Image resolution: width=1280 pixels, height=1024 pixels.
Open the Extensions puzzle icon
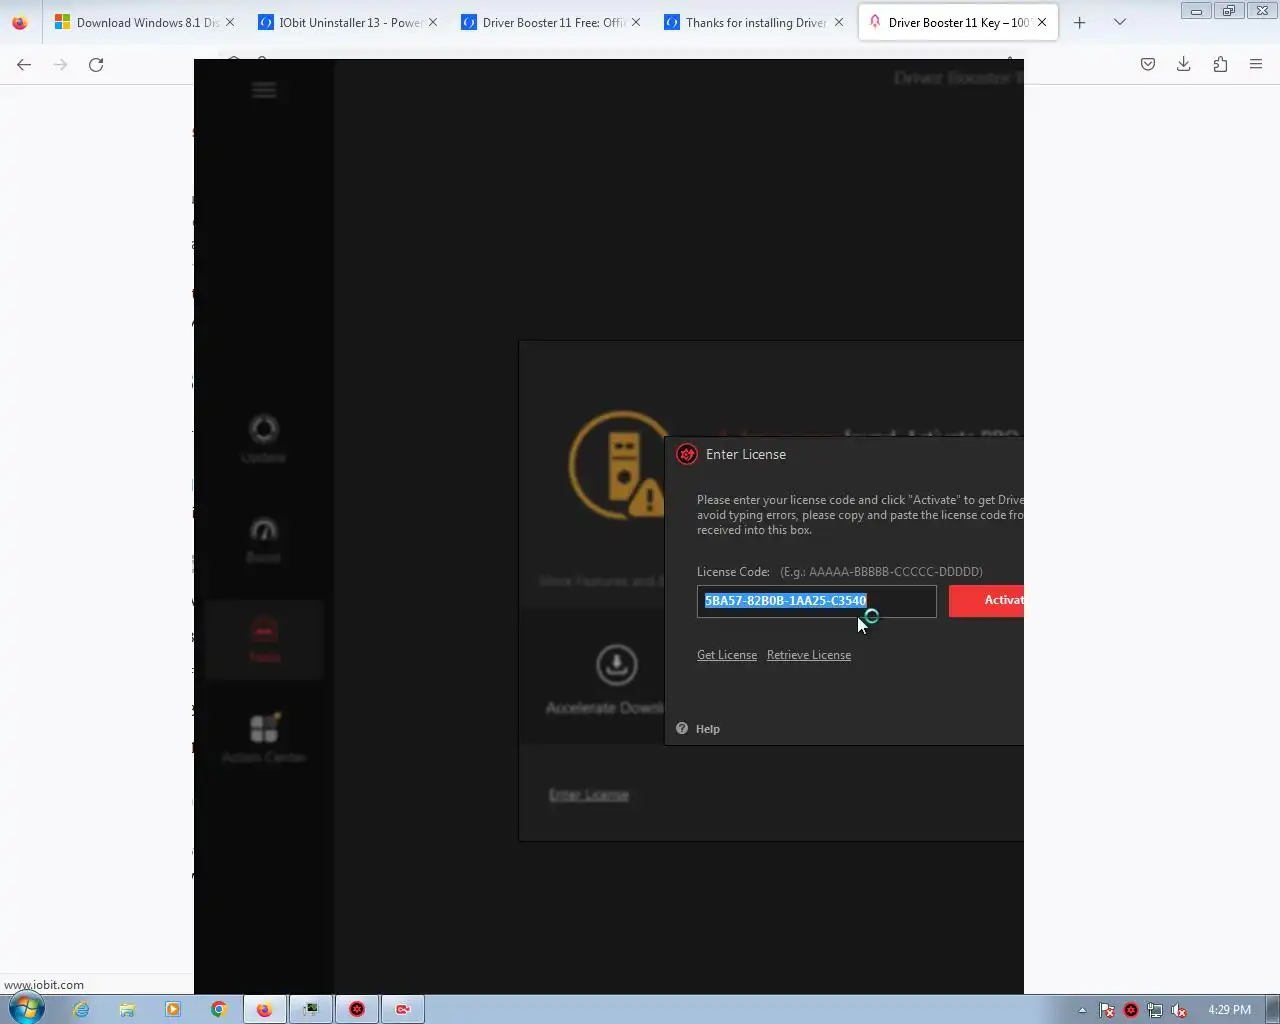tap(1220, 64)
